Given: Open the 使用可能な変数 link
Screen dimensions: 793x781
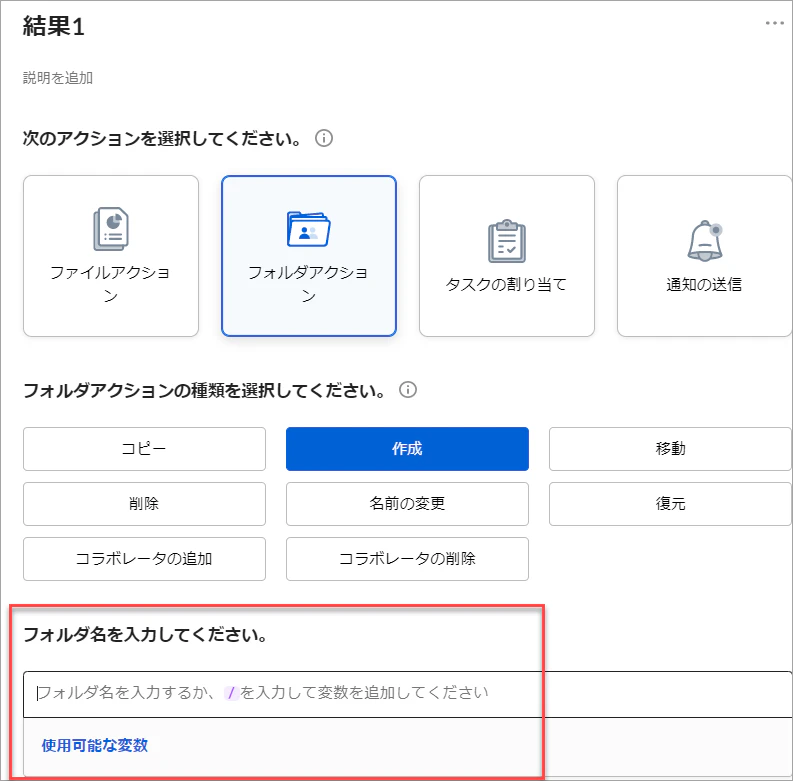Looking at the screenshot, I should click(x=95, y=745).
